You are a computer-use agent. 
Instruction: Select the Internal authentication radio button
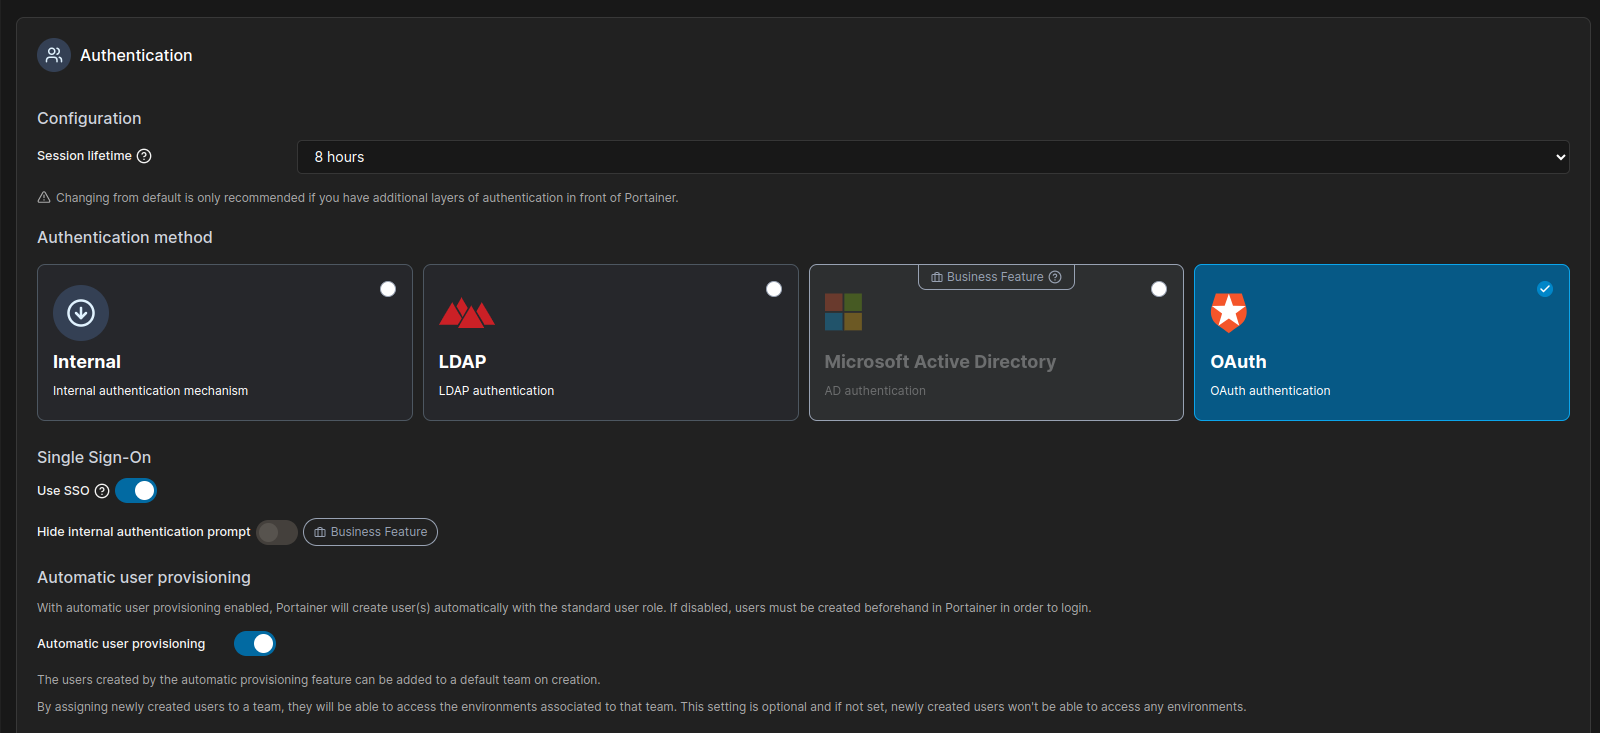coord(388,289)
